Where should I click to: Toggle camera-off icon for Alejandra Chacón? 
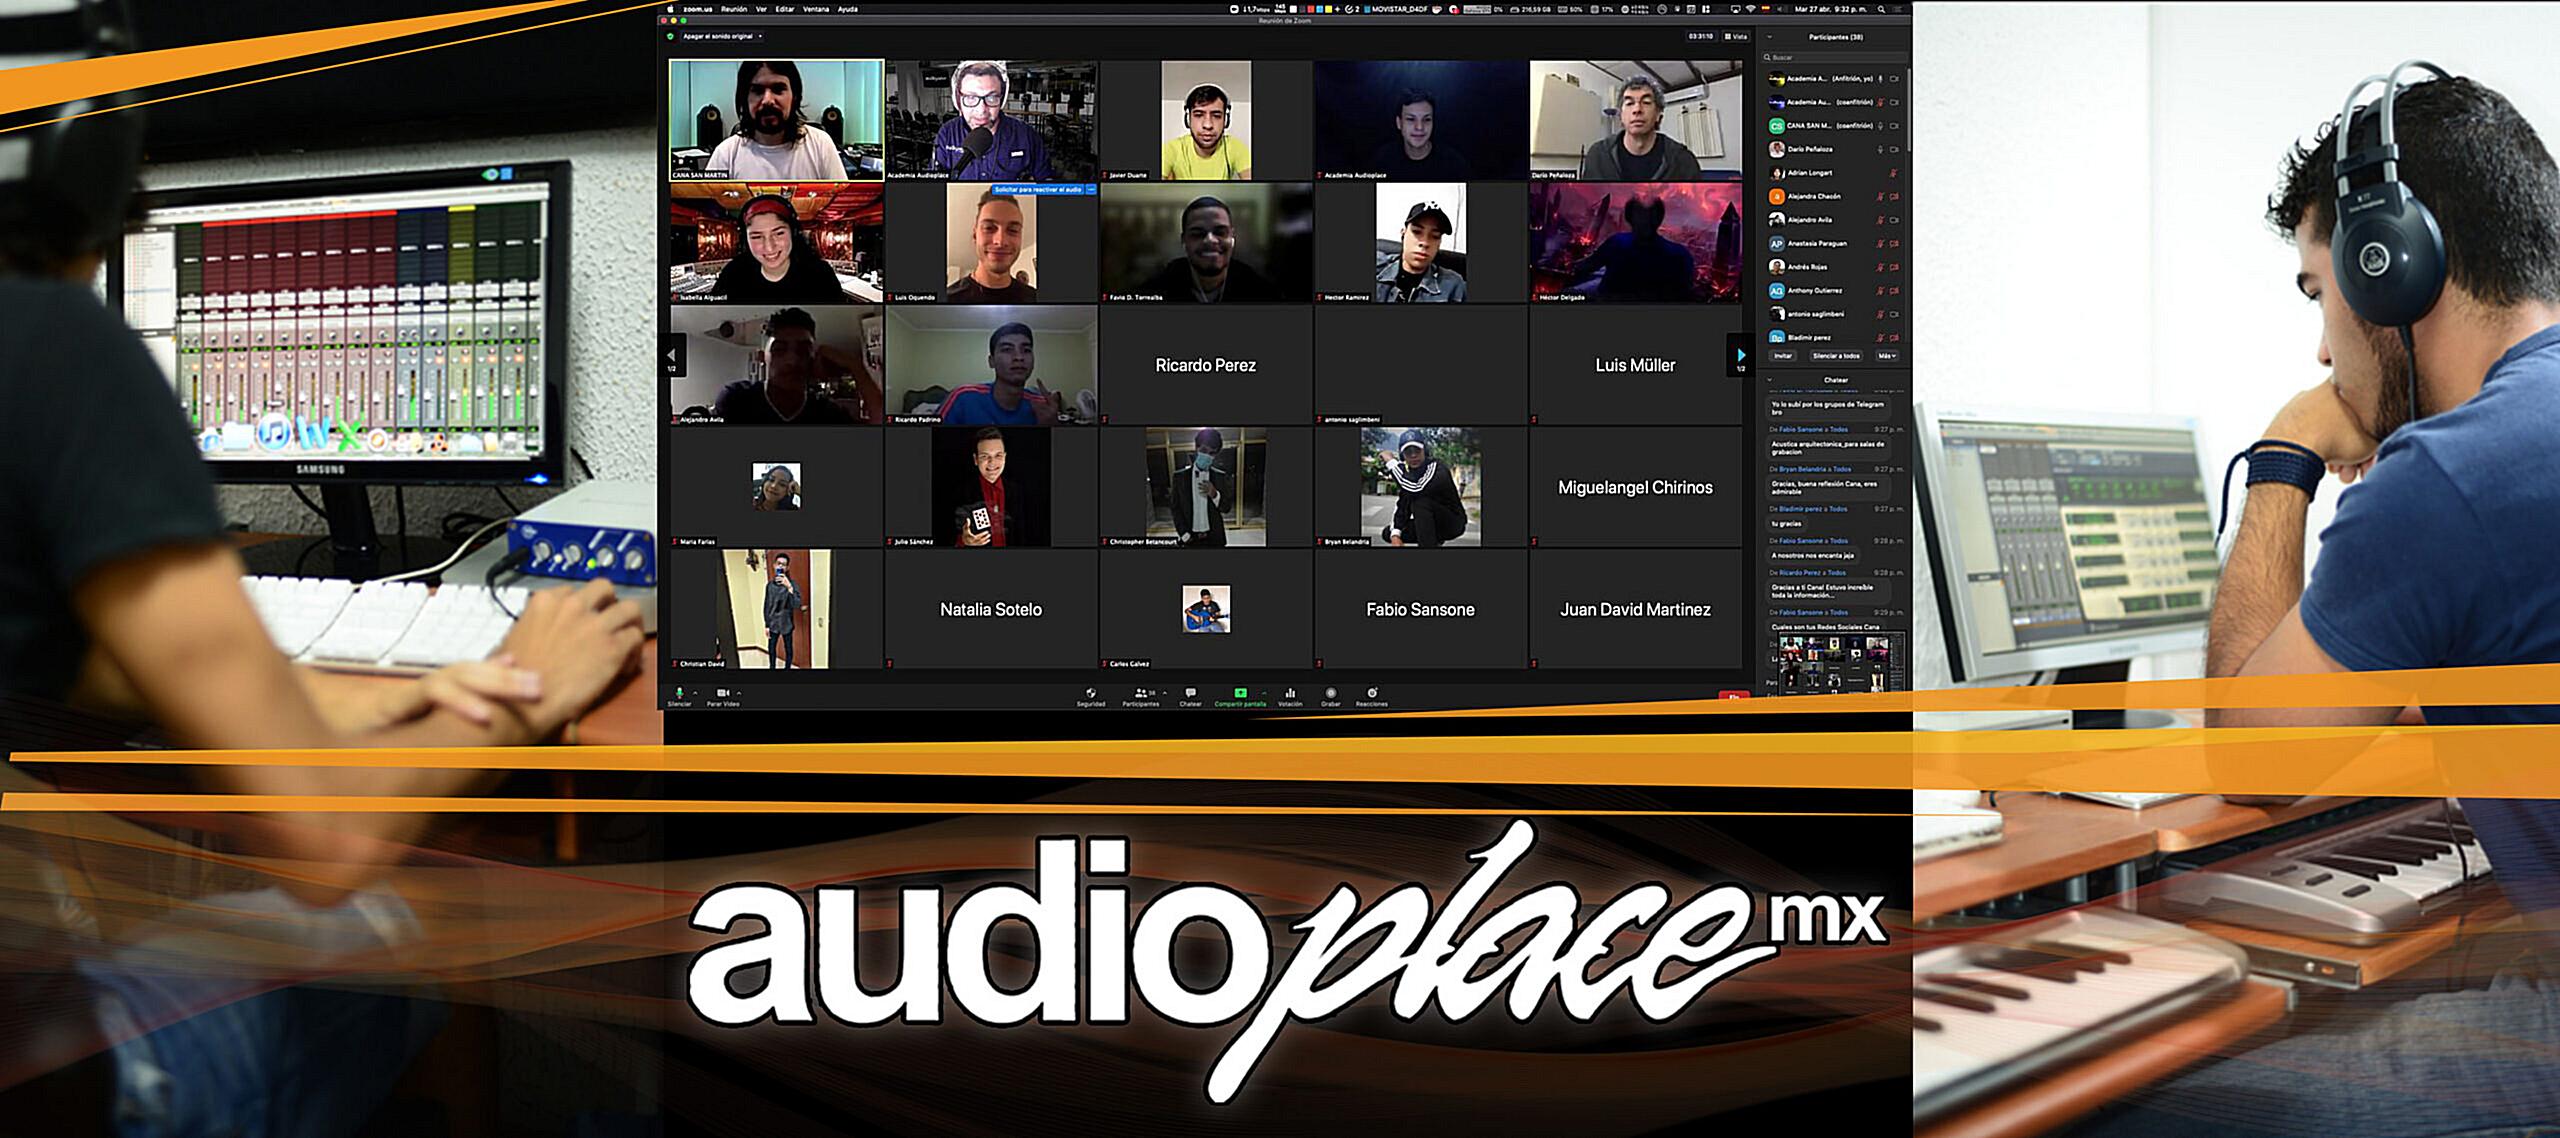click(1894, 197)
